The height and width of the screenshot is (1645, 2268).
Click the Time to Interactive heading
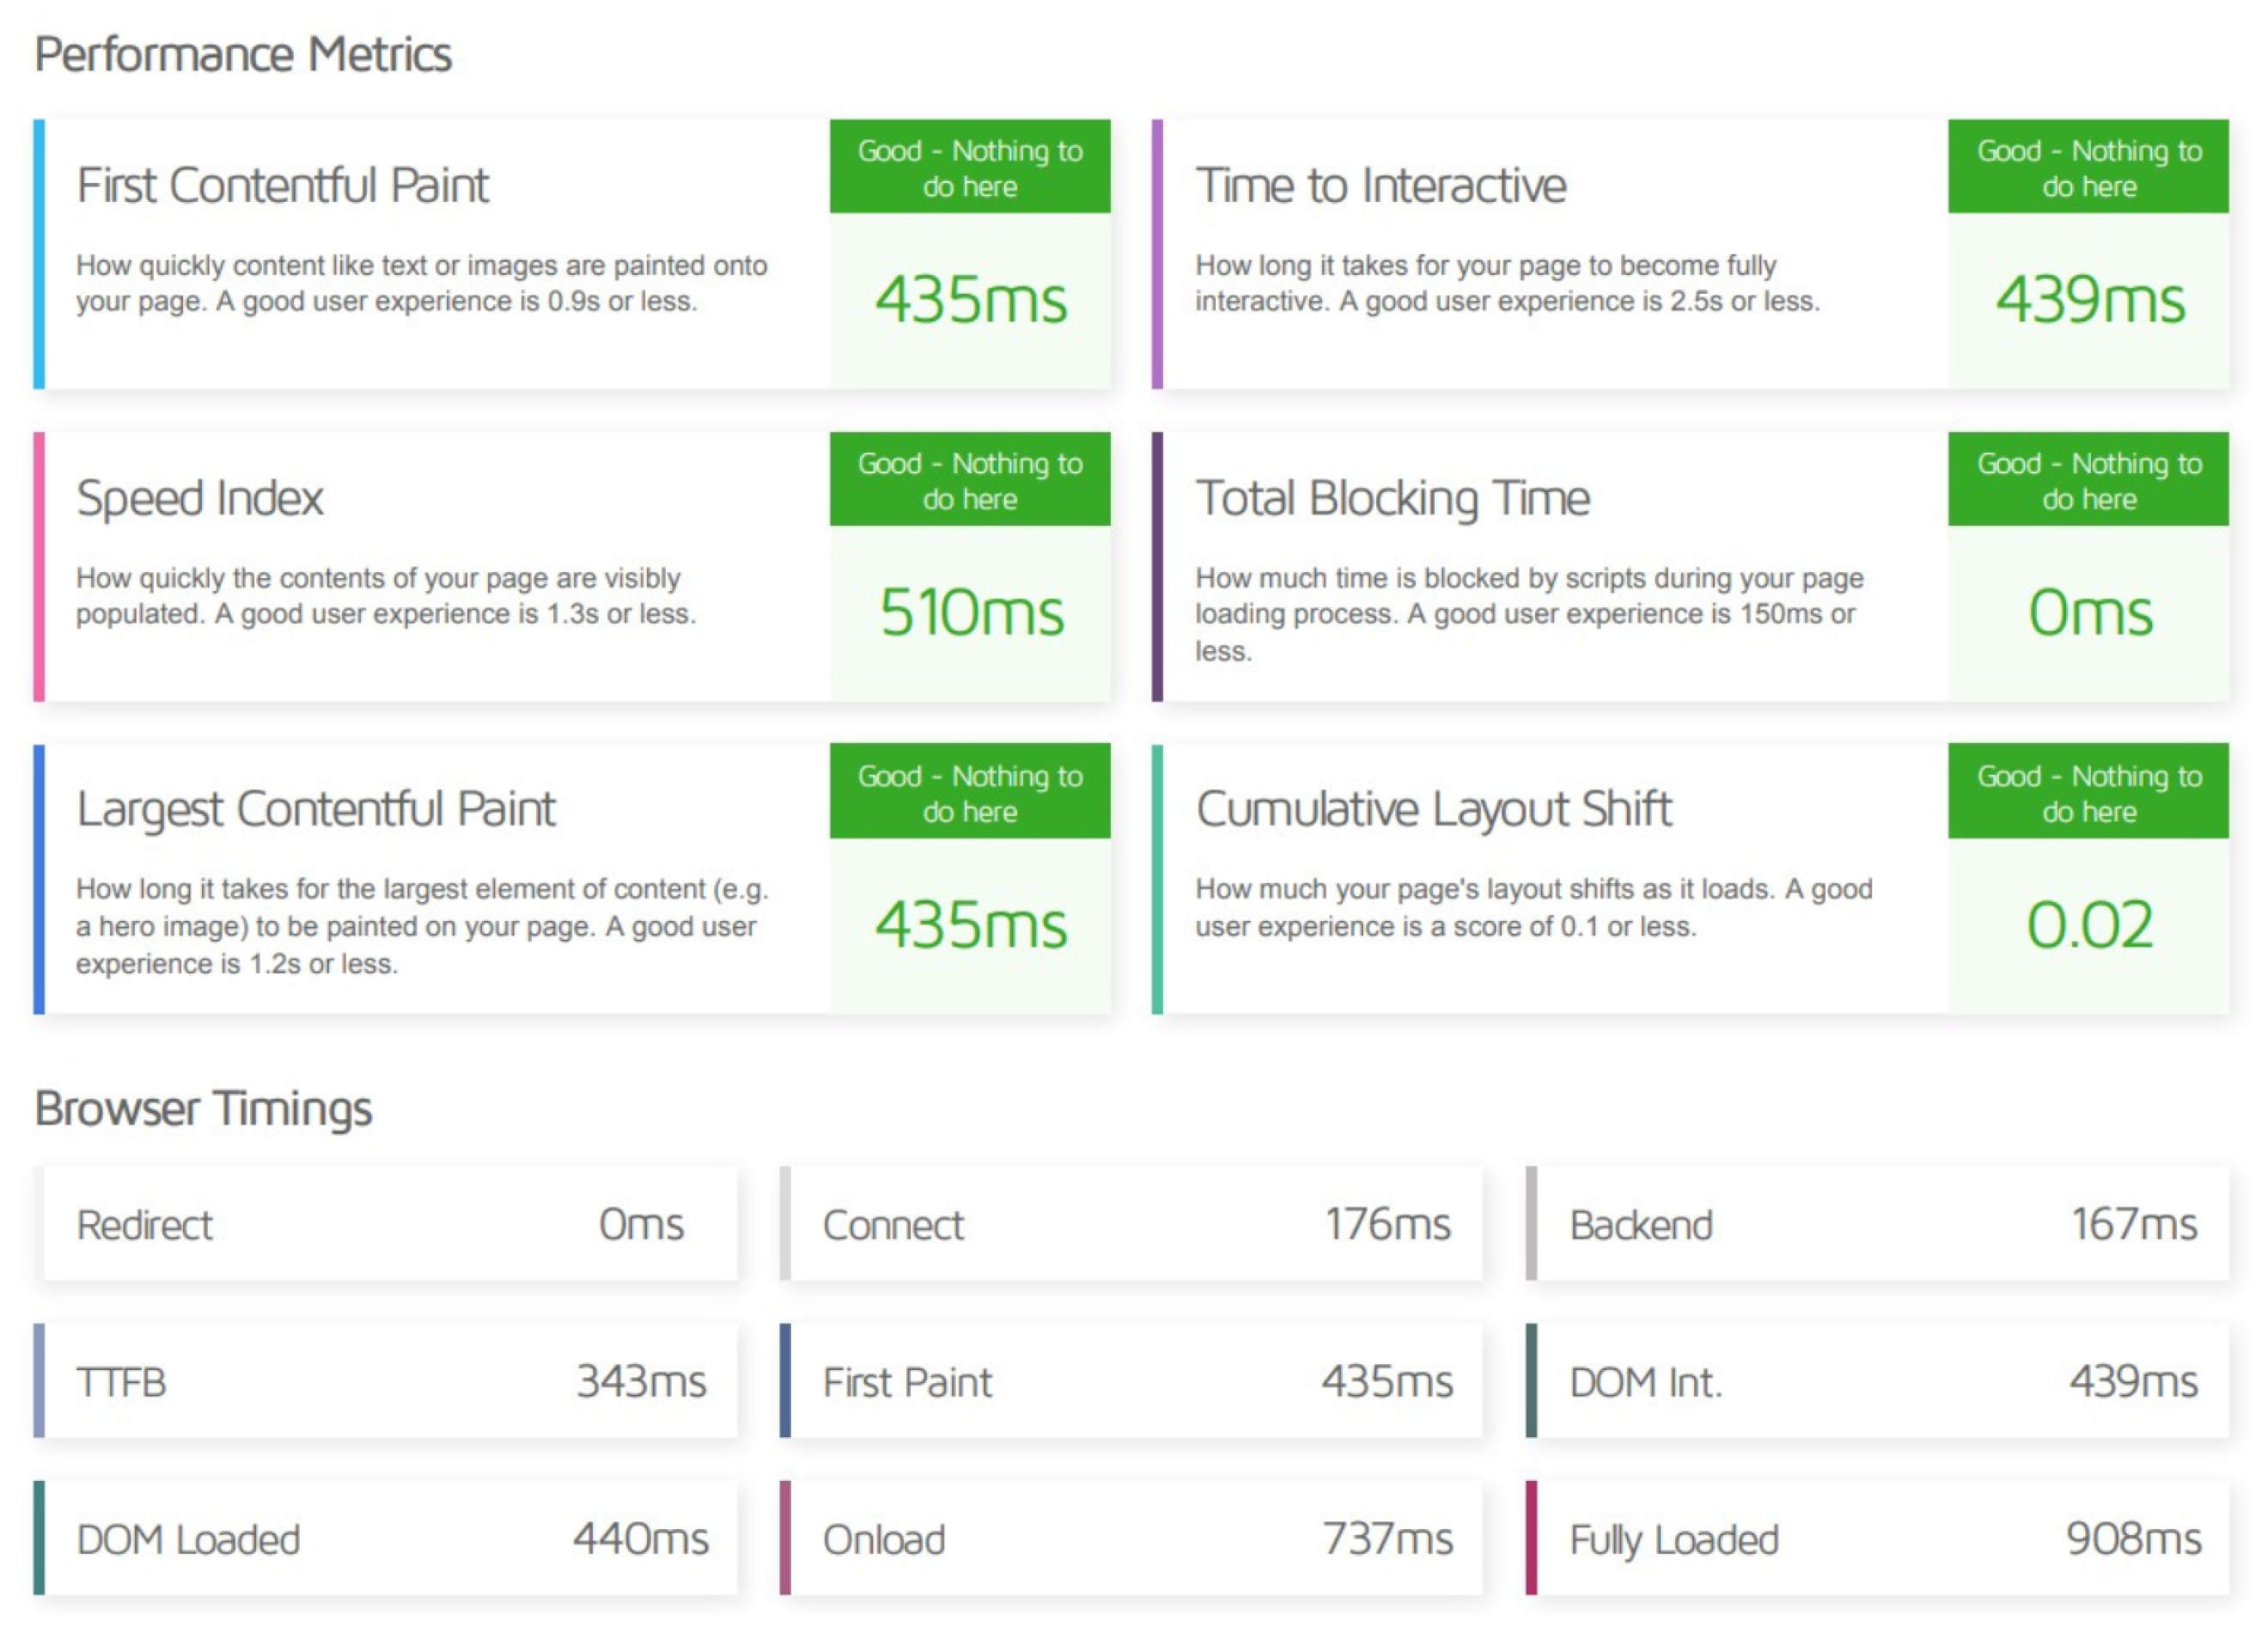pos(1380,186)
